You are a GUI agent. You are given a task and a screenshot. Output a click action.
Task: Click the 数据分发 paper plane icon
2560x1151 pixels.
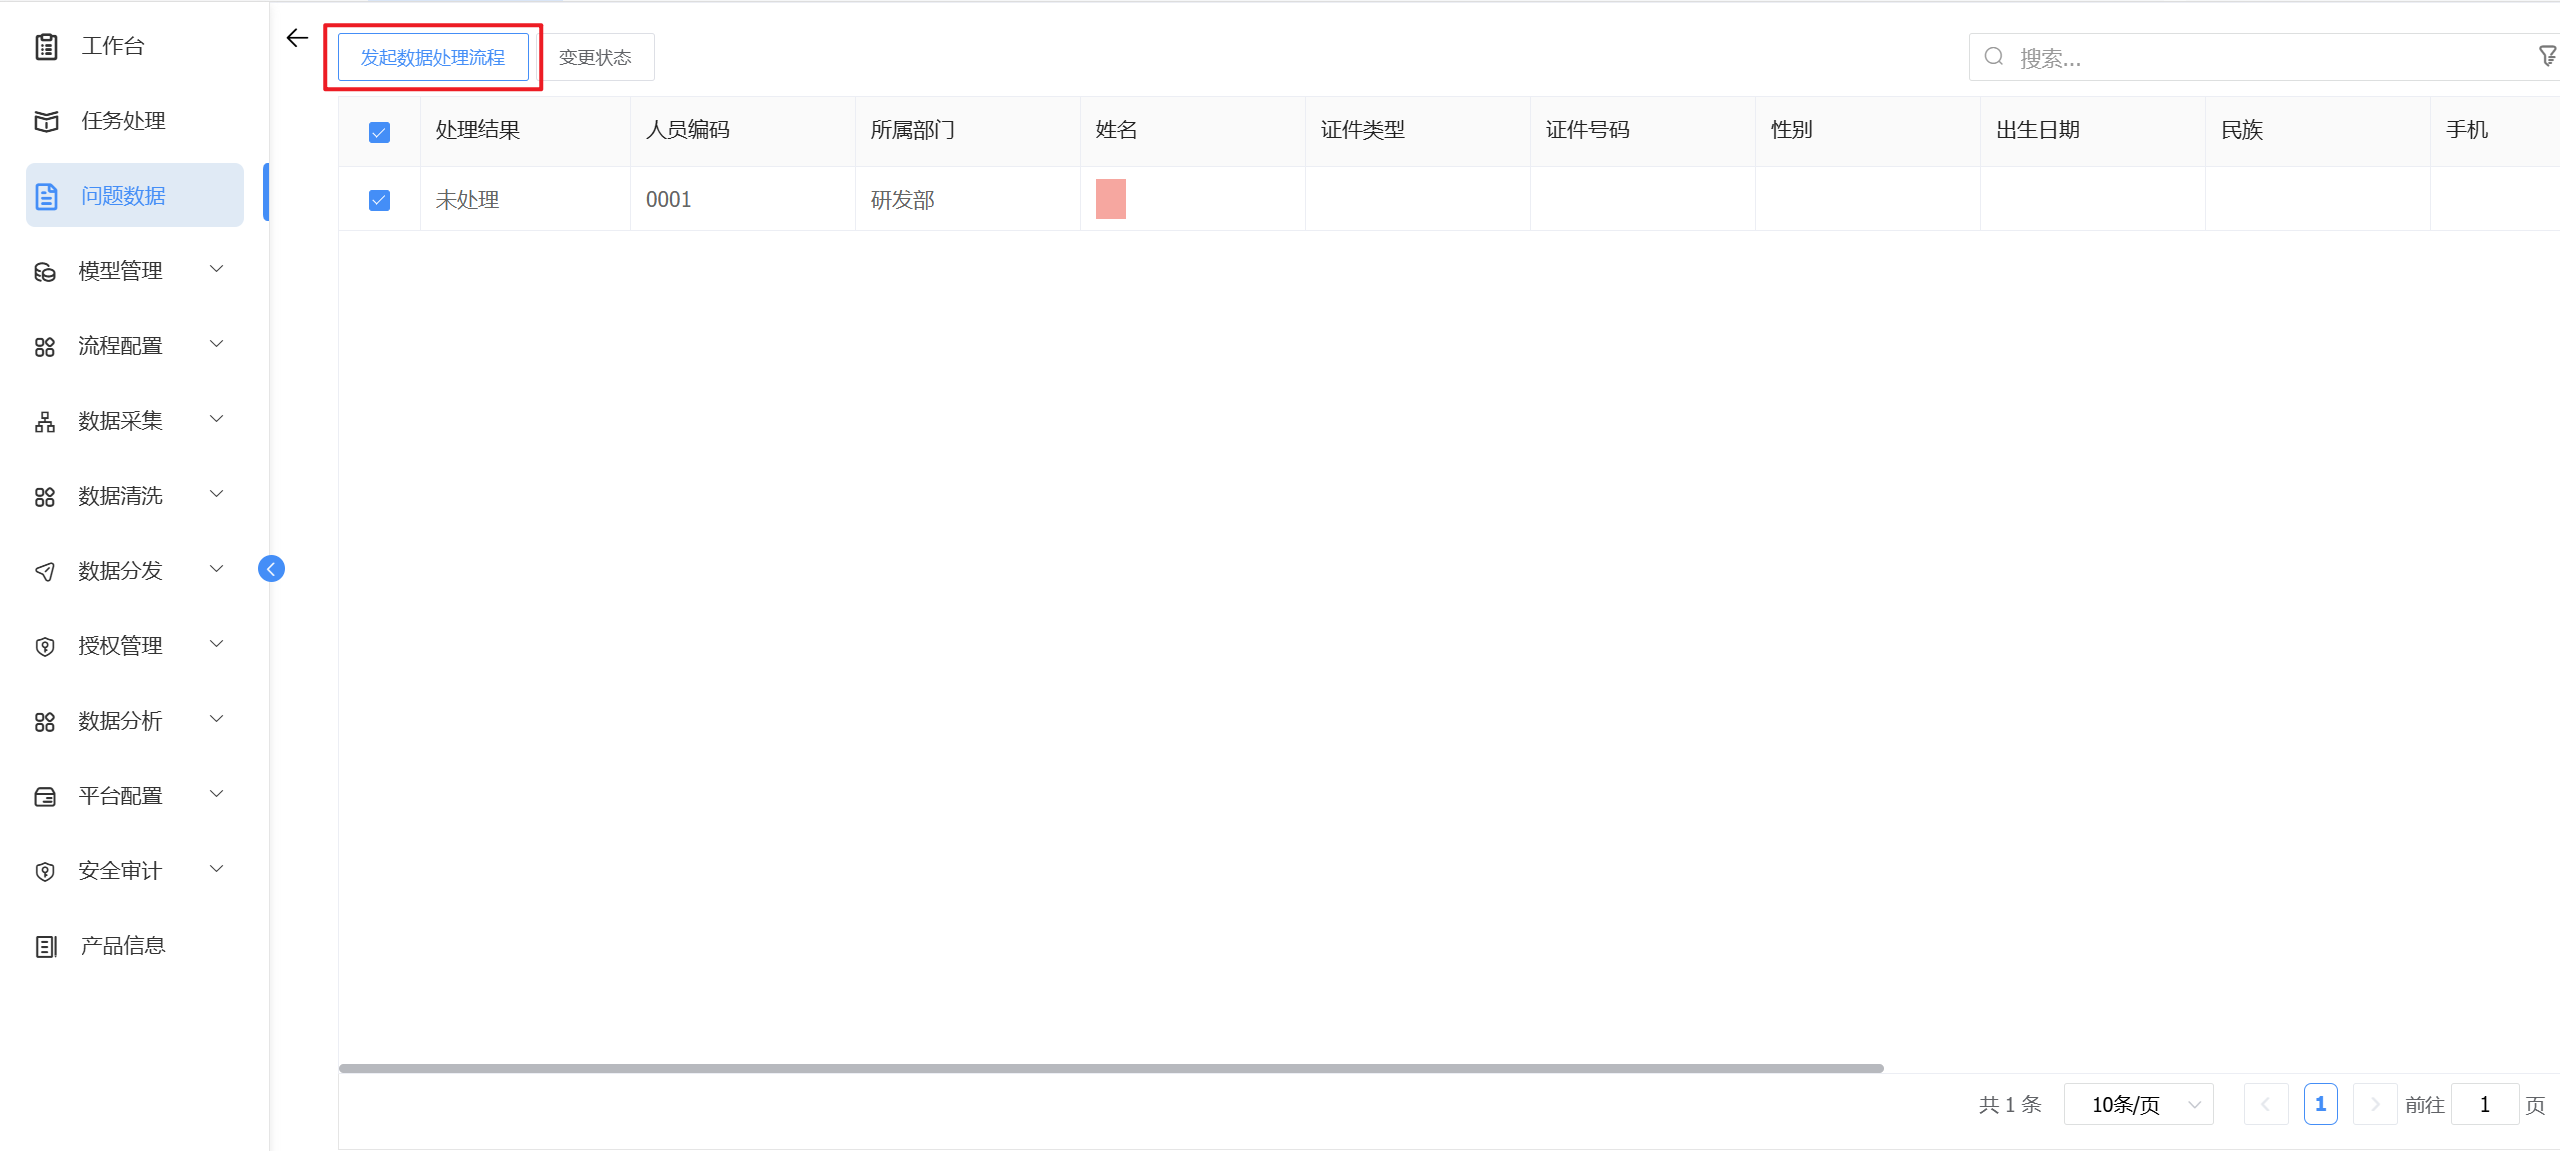pyautogui.click(x=45, y=571)
